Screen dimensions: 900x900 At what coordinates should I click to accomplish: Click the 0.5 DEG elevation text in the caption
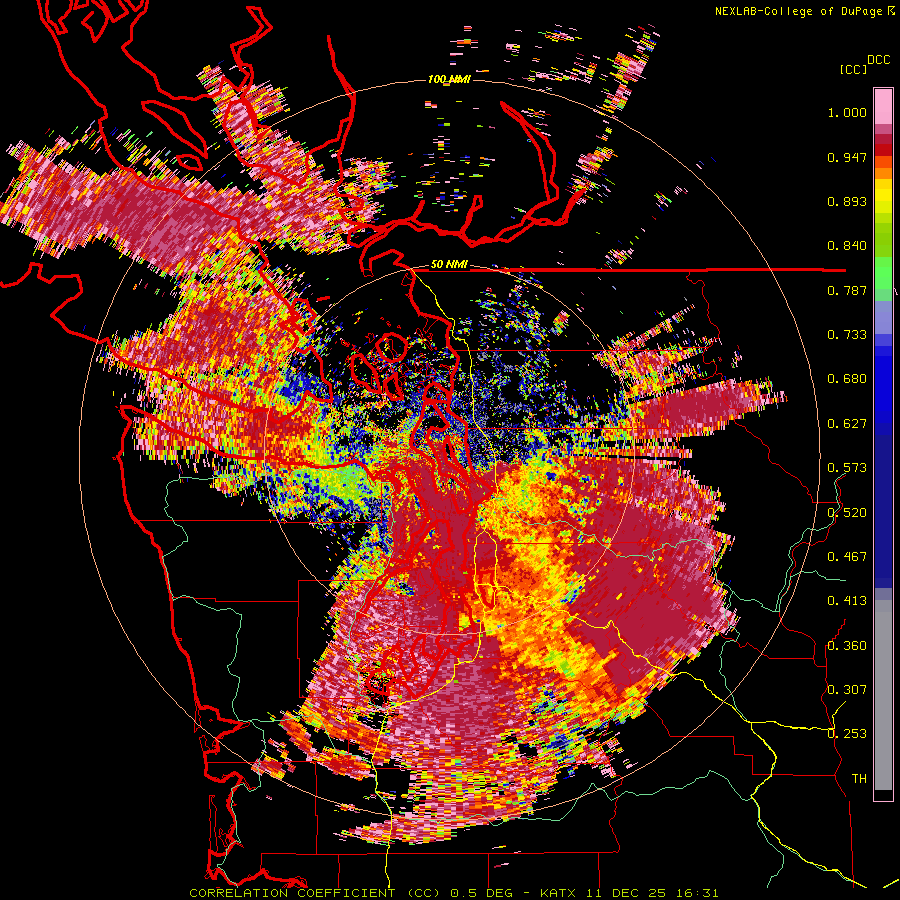click(483, 893)
